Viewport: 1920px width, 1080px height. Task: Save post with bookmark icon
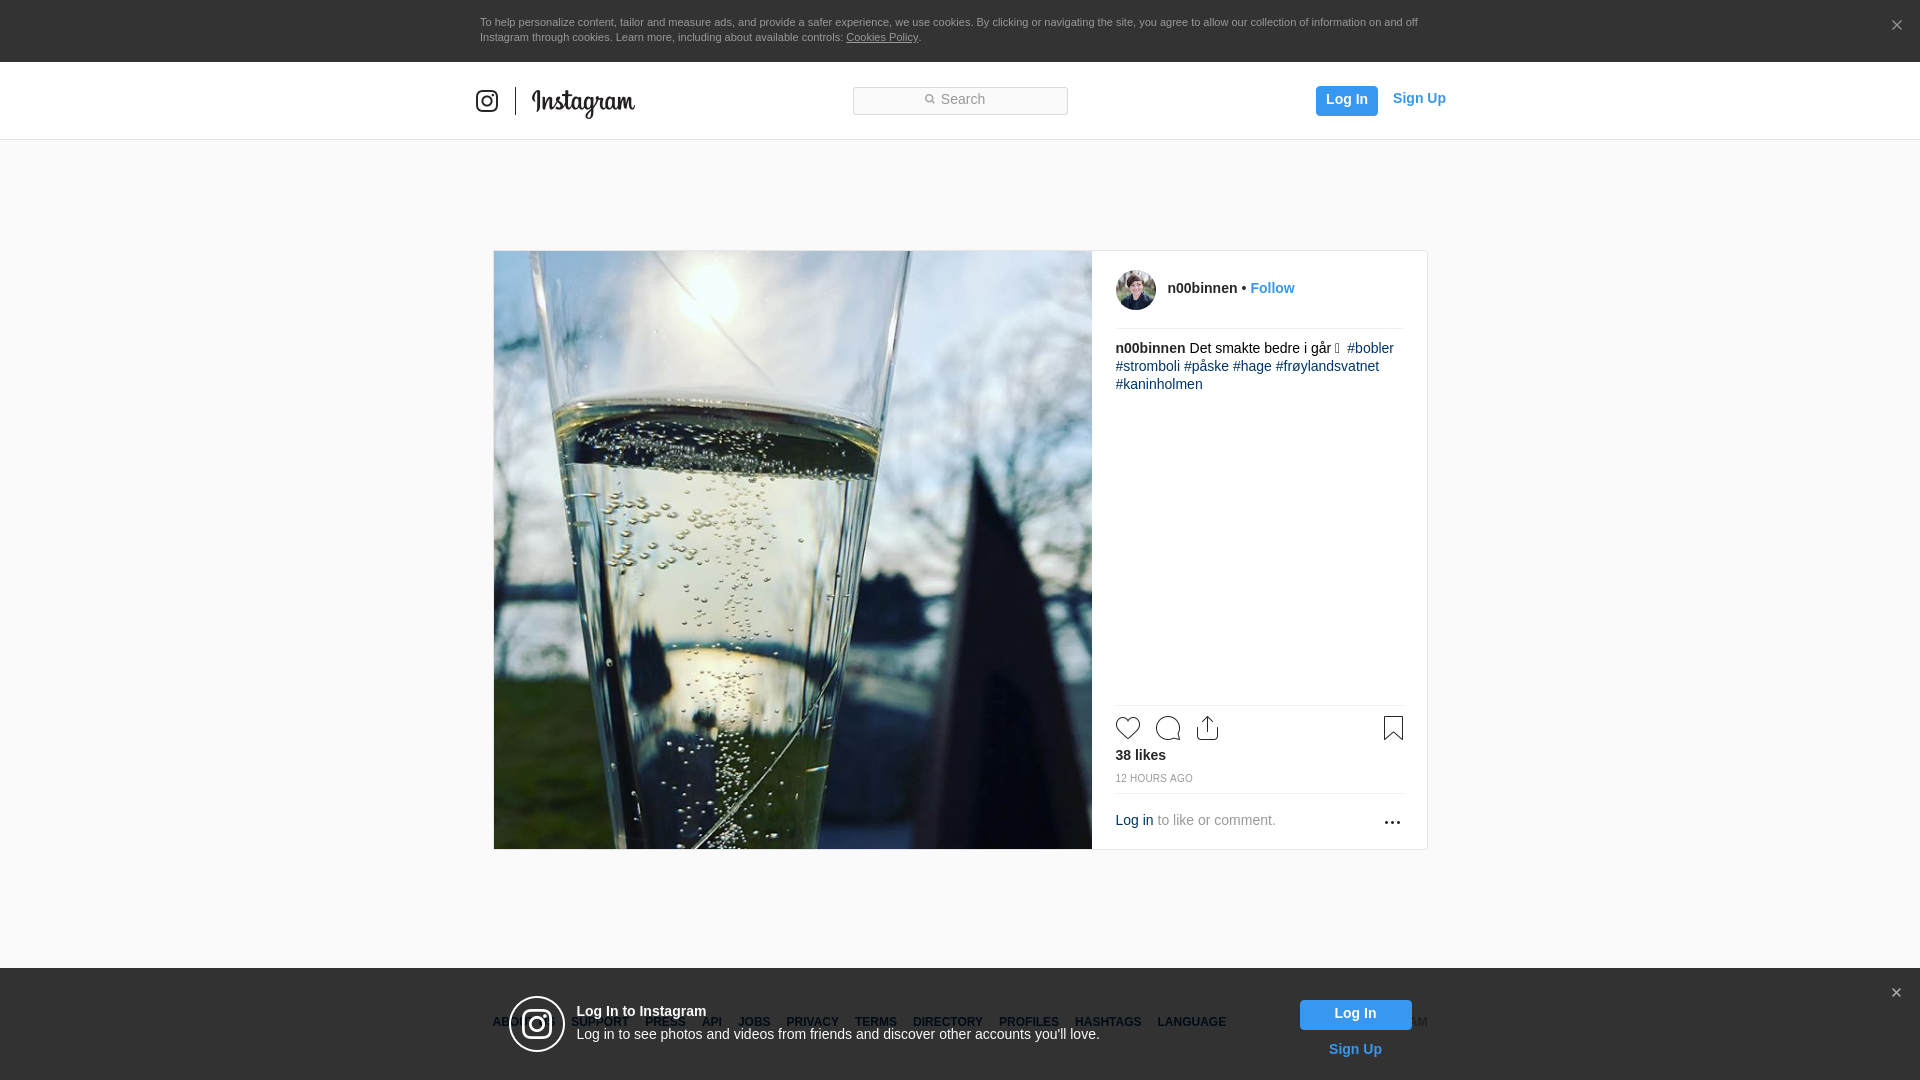[x=1393, y=728]
